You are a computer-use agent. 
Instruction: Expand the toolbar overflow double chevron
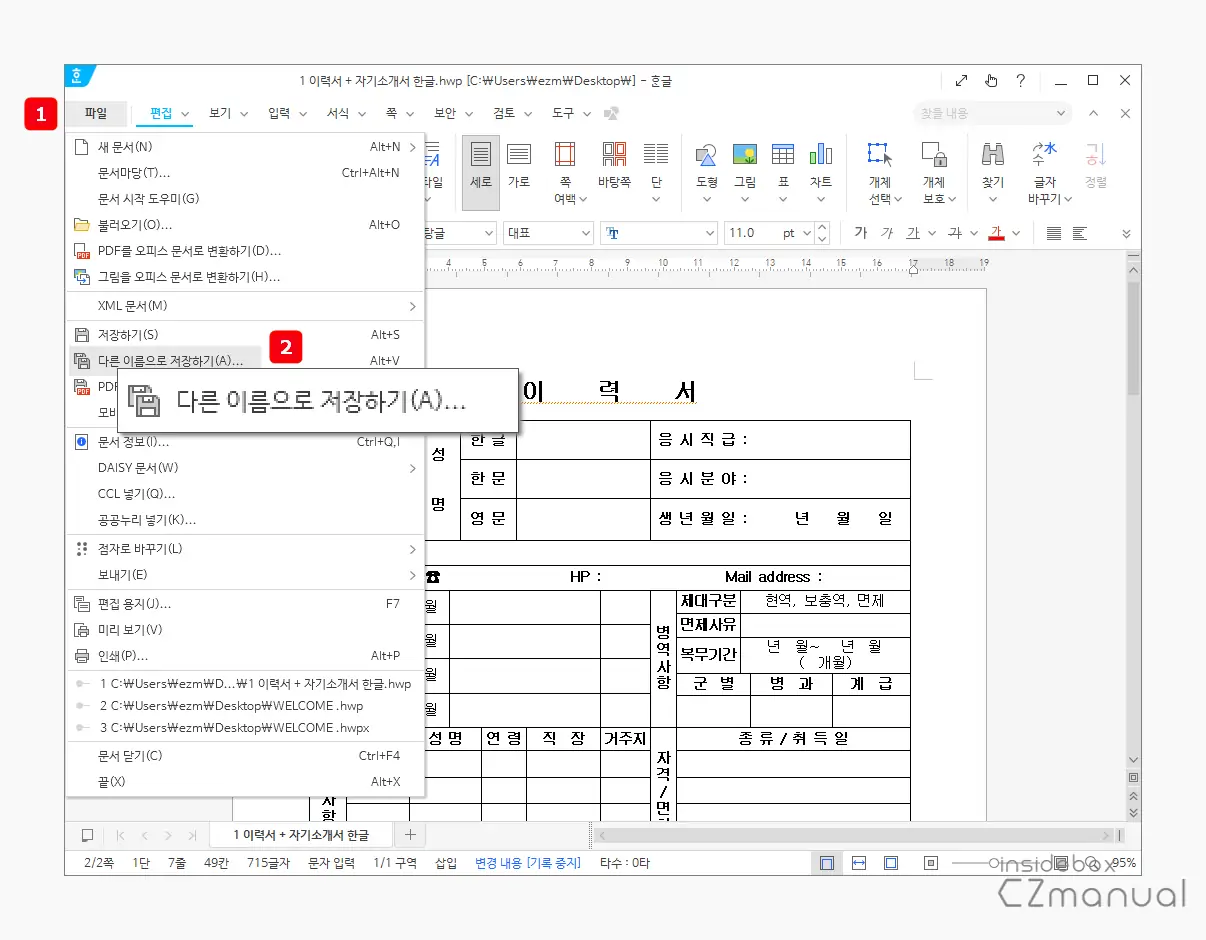[x=1126, y=233]
